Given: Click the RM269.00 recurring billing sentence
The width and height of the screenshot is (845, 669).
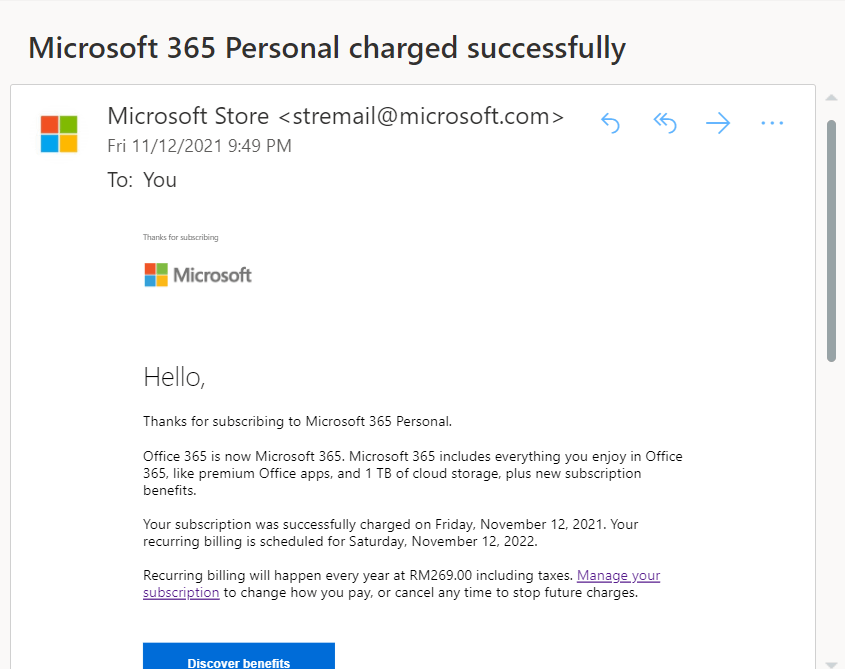Looking at the screenshot, I should pyautogui.click(x=358, y=576).
